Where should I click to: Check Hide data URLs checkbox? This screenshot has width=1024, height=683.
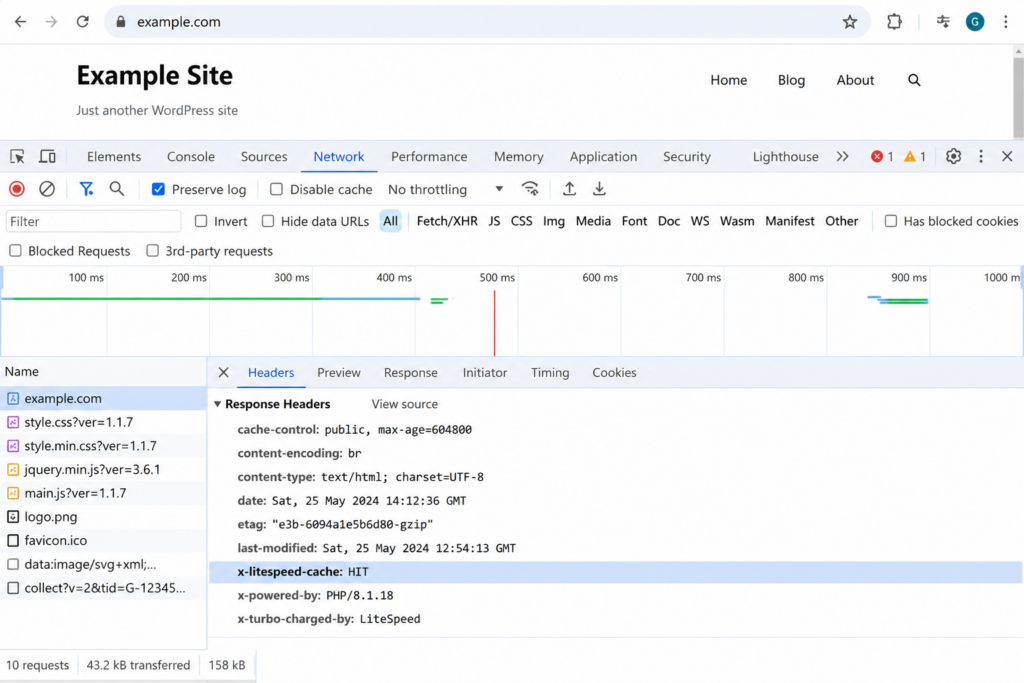[x=268, y=221]
